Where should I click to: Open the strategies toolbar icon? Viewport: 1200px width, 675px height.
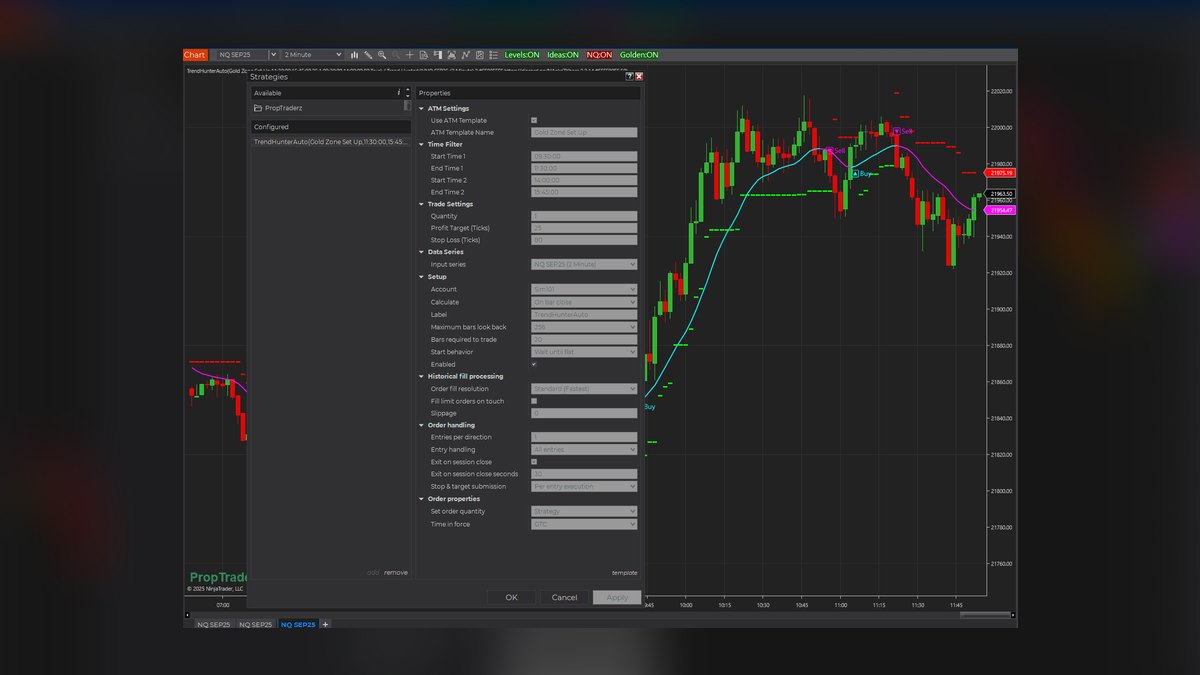tap(479, 55)
